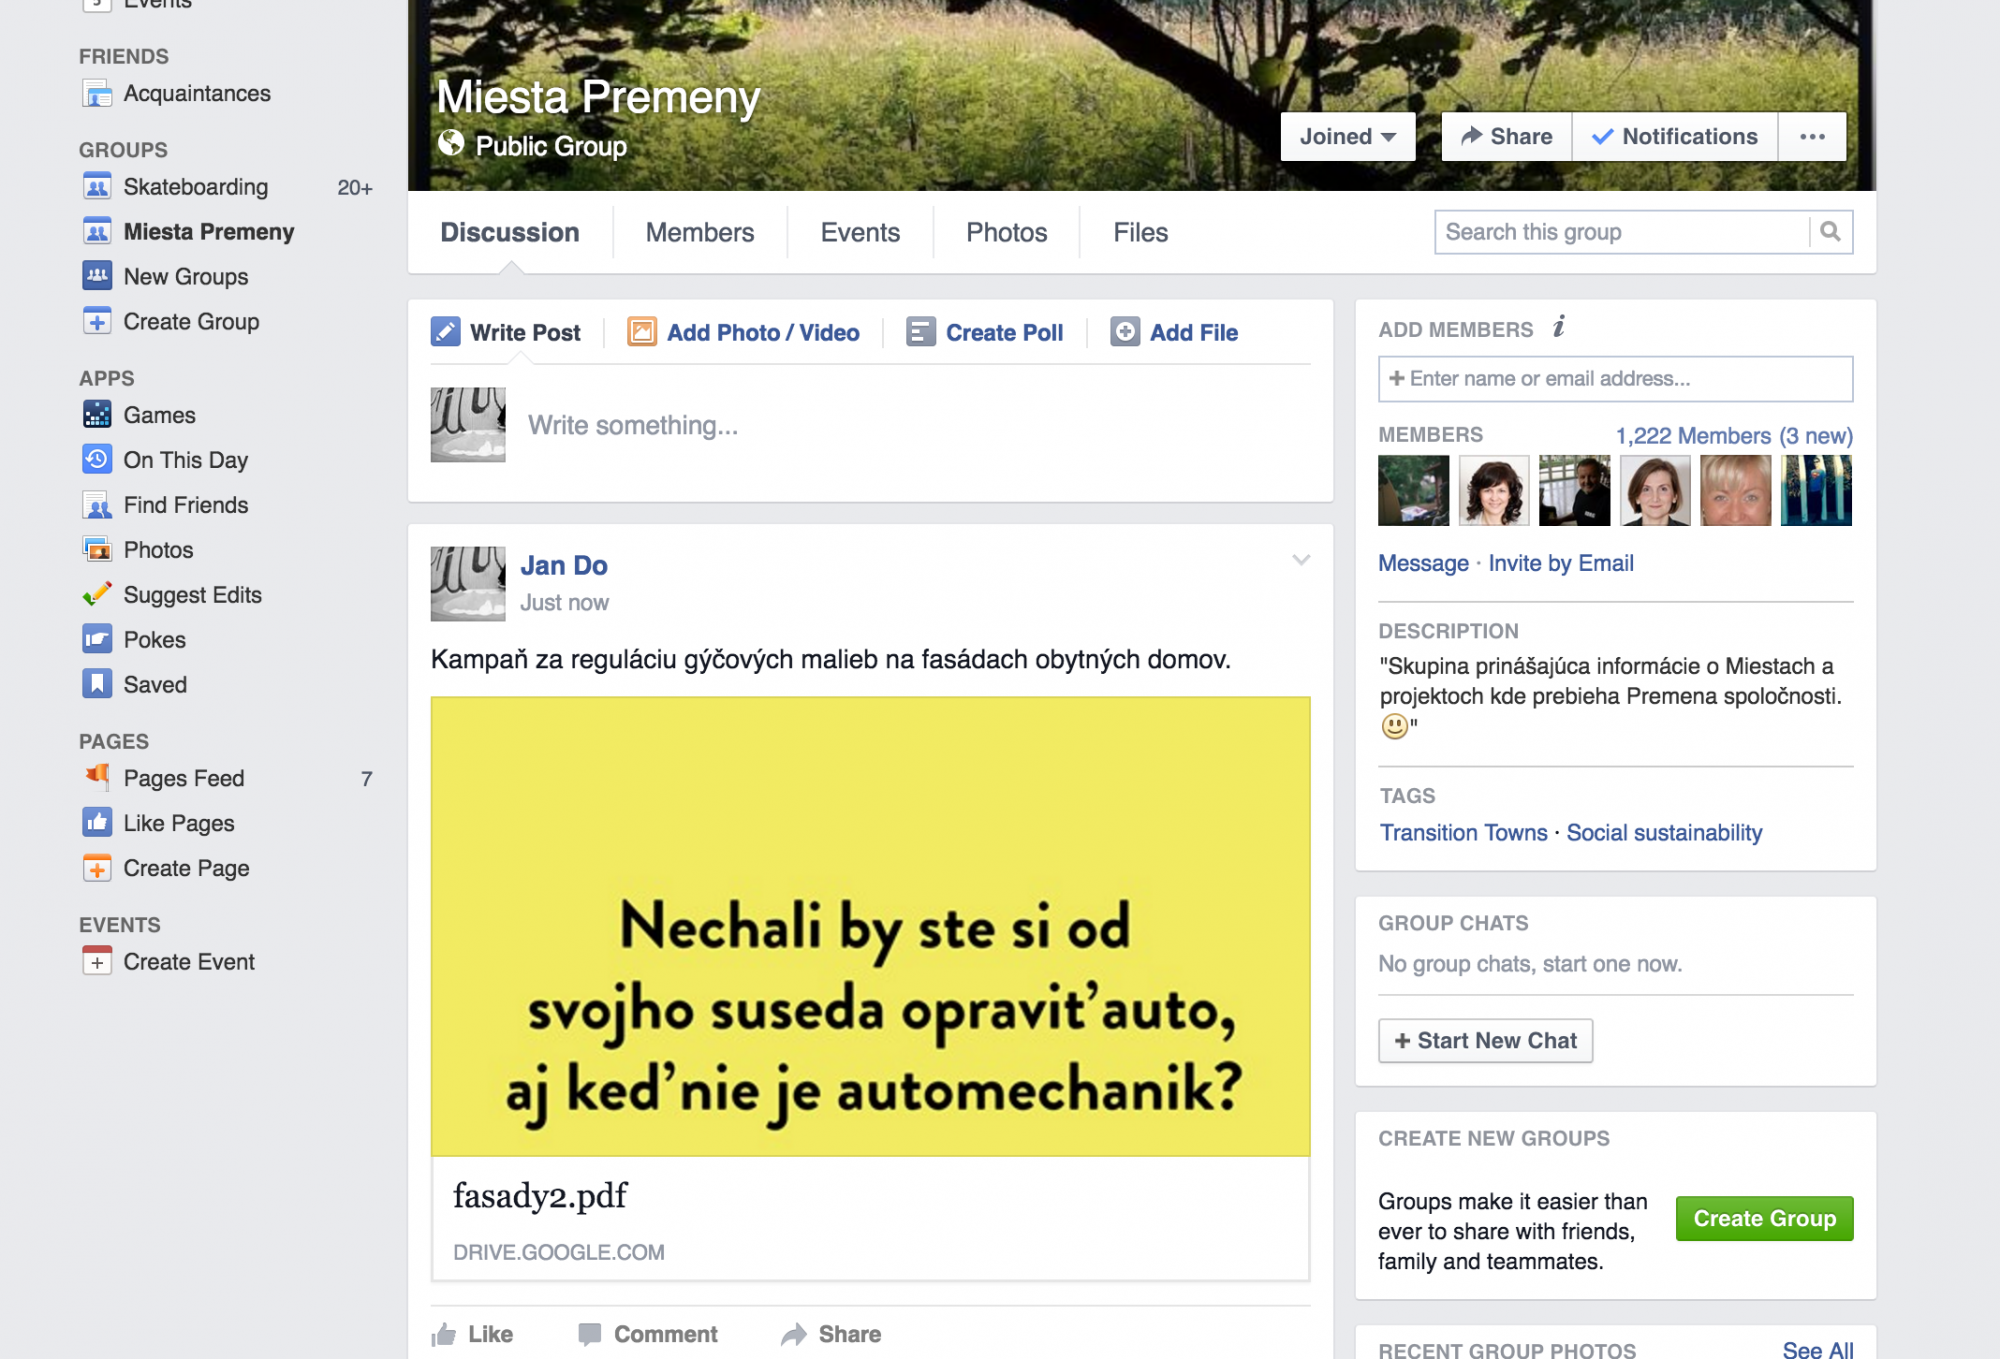
Task: Open Pokes from the Apps sidebar
Action: pos(154,640)
